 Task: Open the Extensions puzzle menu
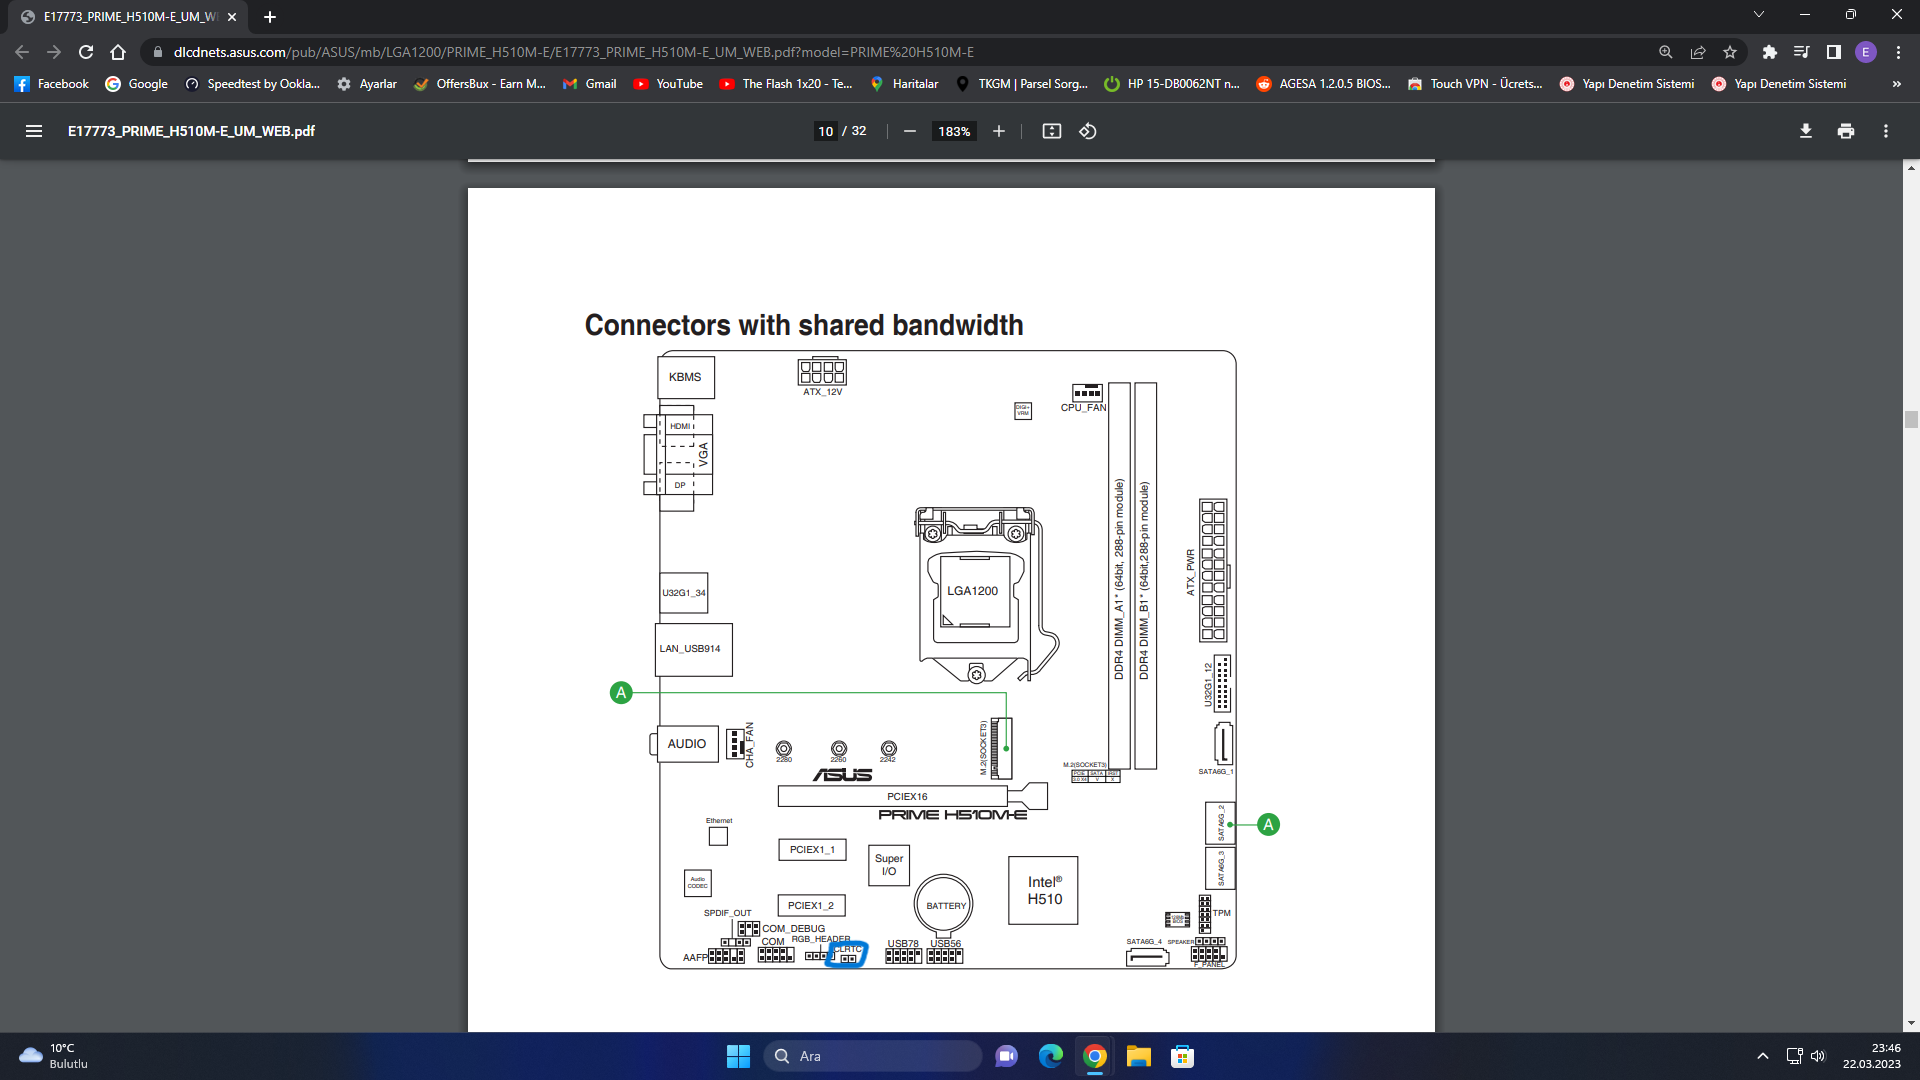1769,52
